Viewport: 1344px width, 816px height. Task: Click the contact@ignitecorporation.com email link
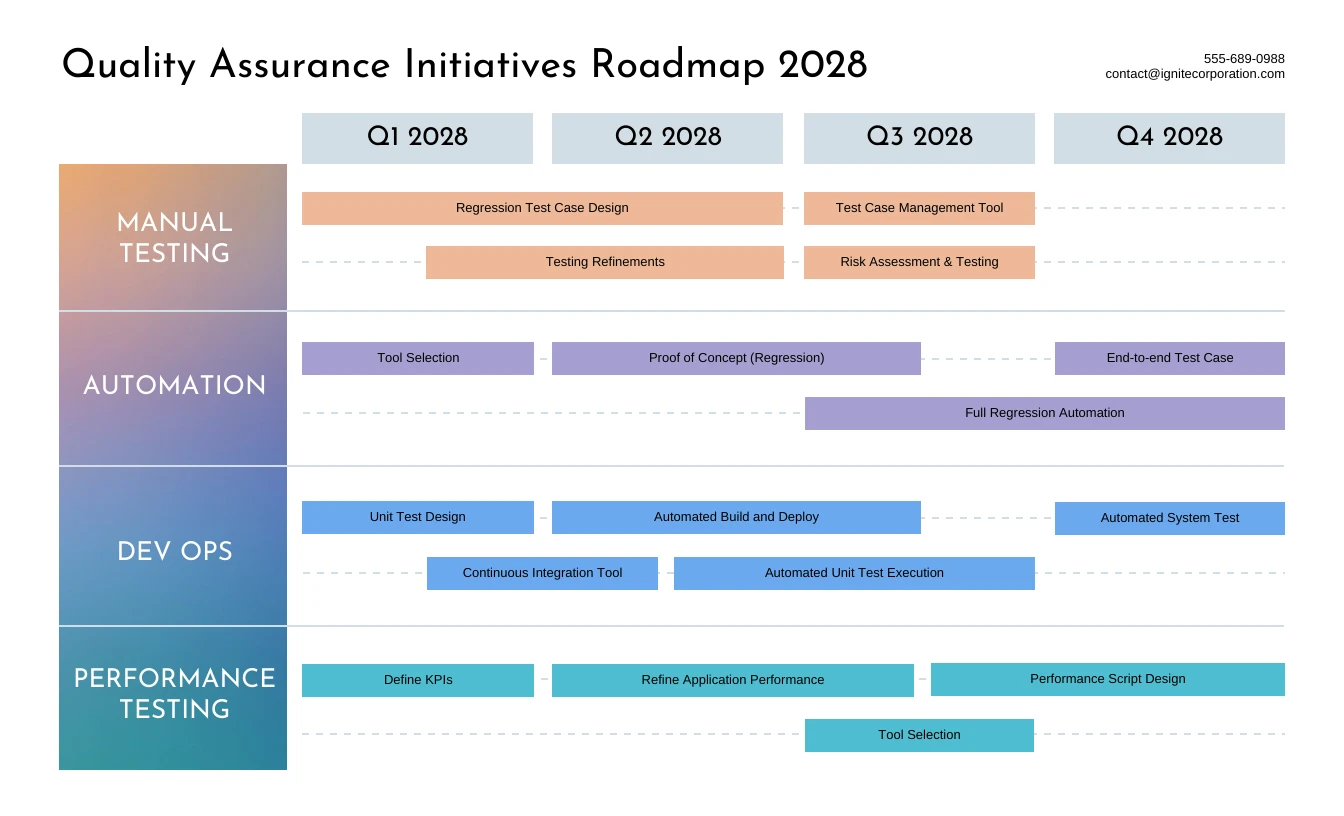(x=1194, y=73)
